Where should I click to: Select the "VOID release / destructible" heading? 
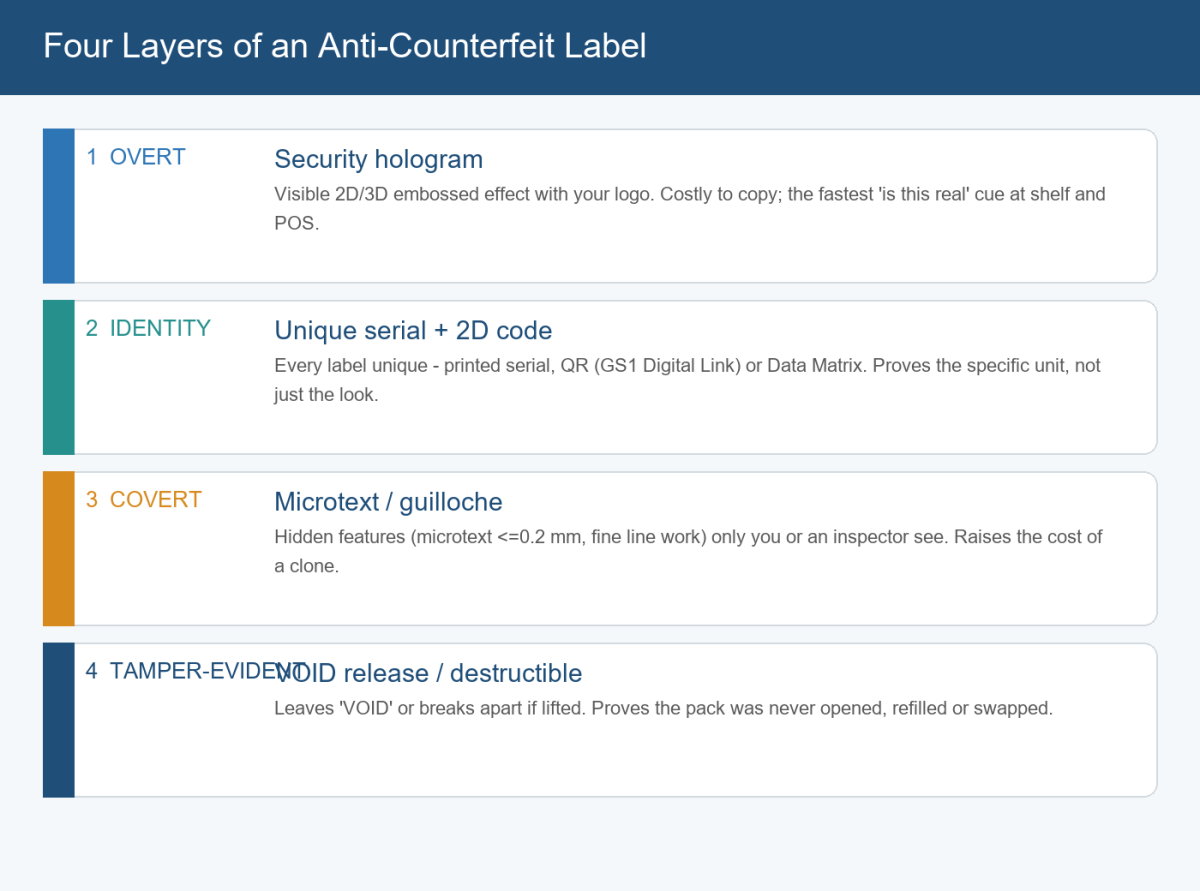point(428,672)
